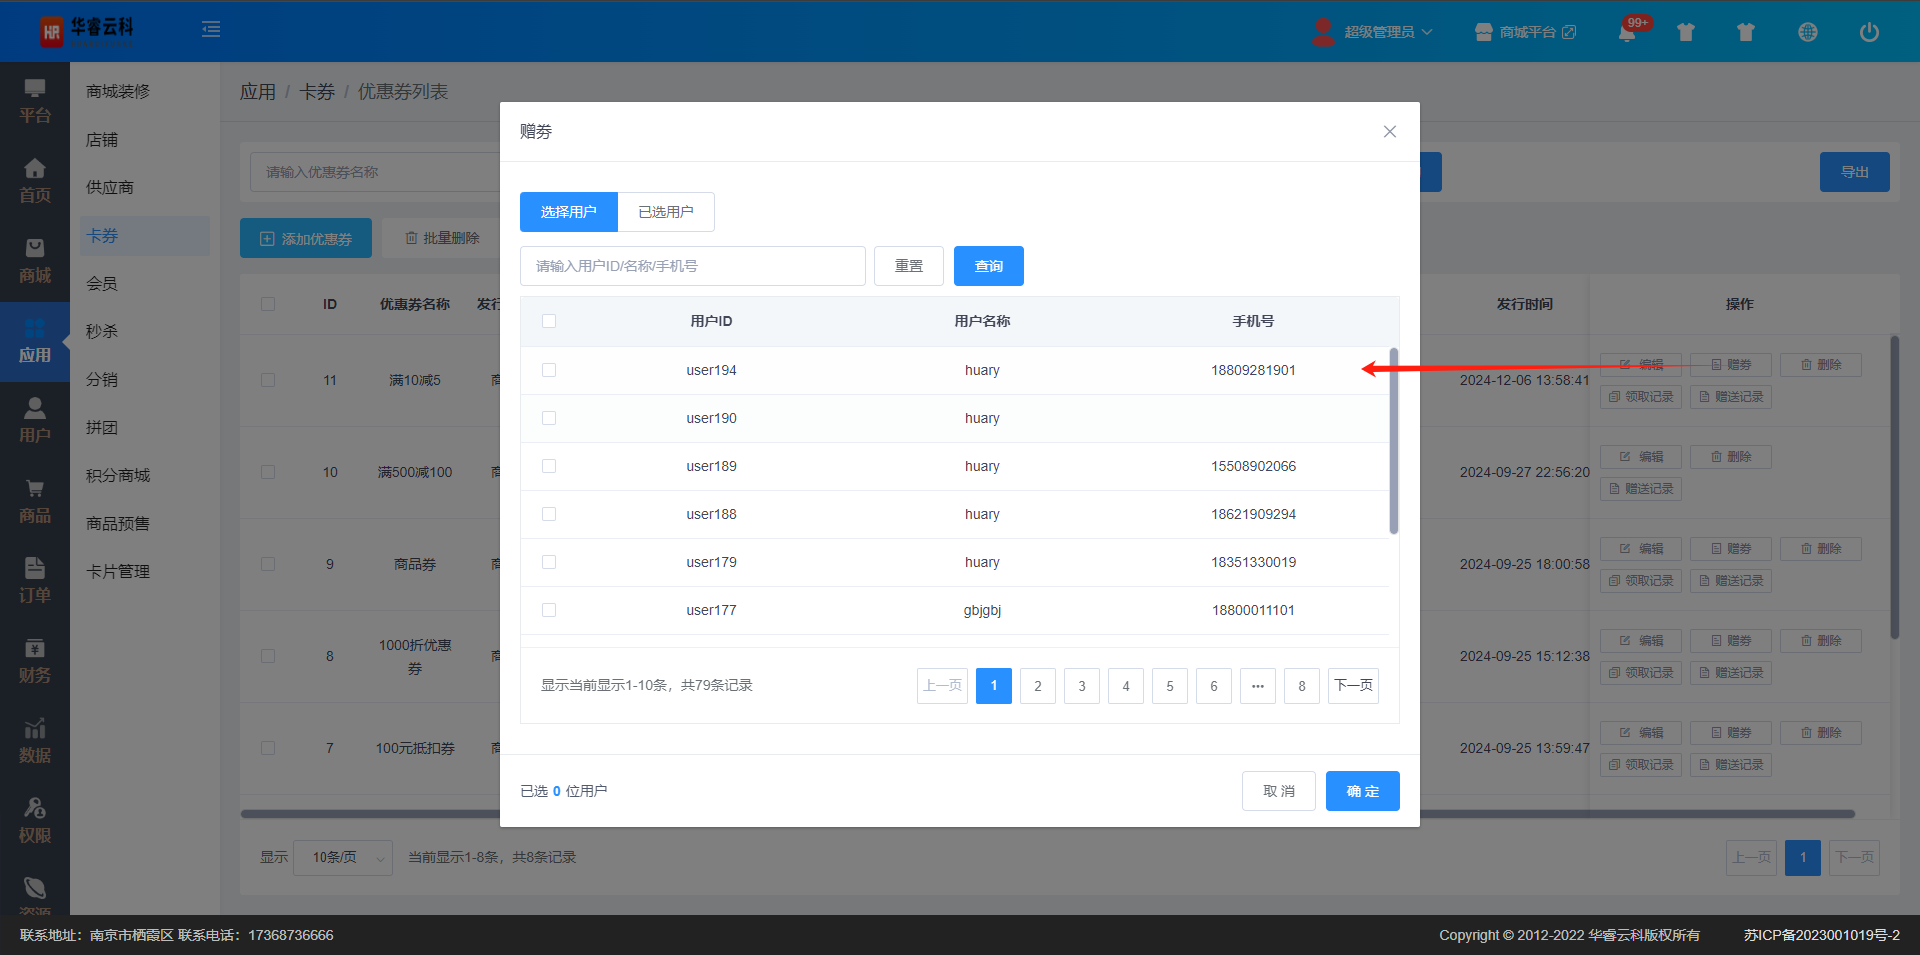Open 会员 in the side menu
Viewport: 1920px width, 955px height.
(102, 284)
